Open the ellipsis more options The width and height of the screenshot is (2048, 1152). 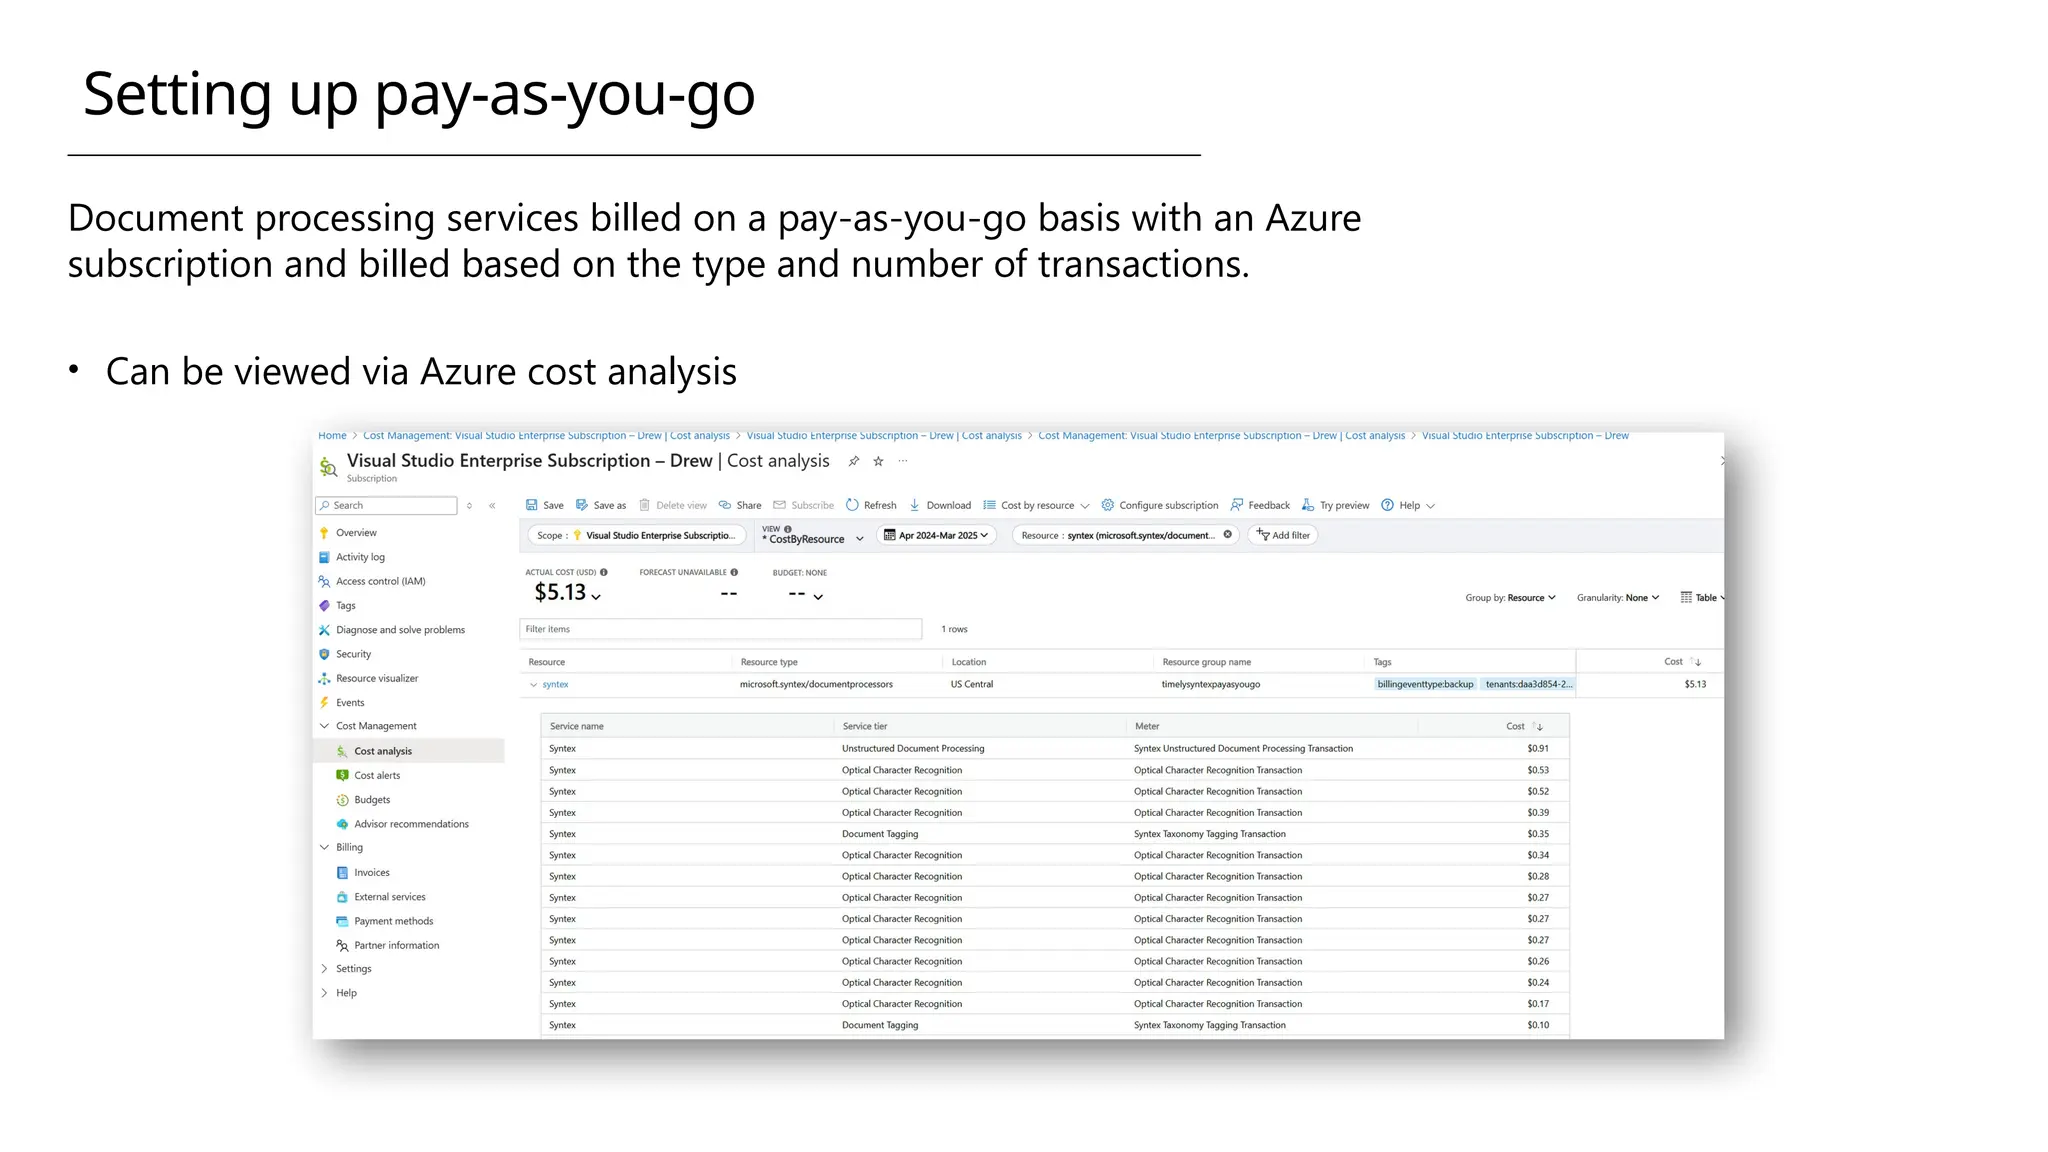click(x=903, y=461)
